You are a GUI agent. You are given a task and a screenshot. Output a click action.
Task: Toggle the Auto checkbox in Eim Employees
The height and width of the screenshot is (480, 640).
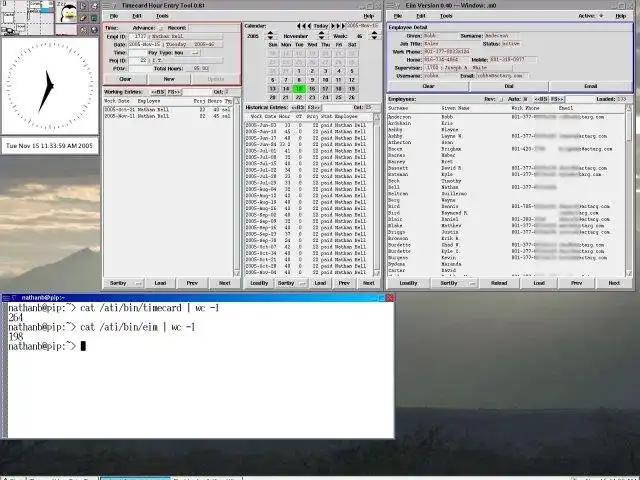click(x=525, y=99)
